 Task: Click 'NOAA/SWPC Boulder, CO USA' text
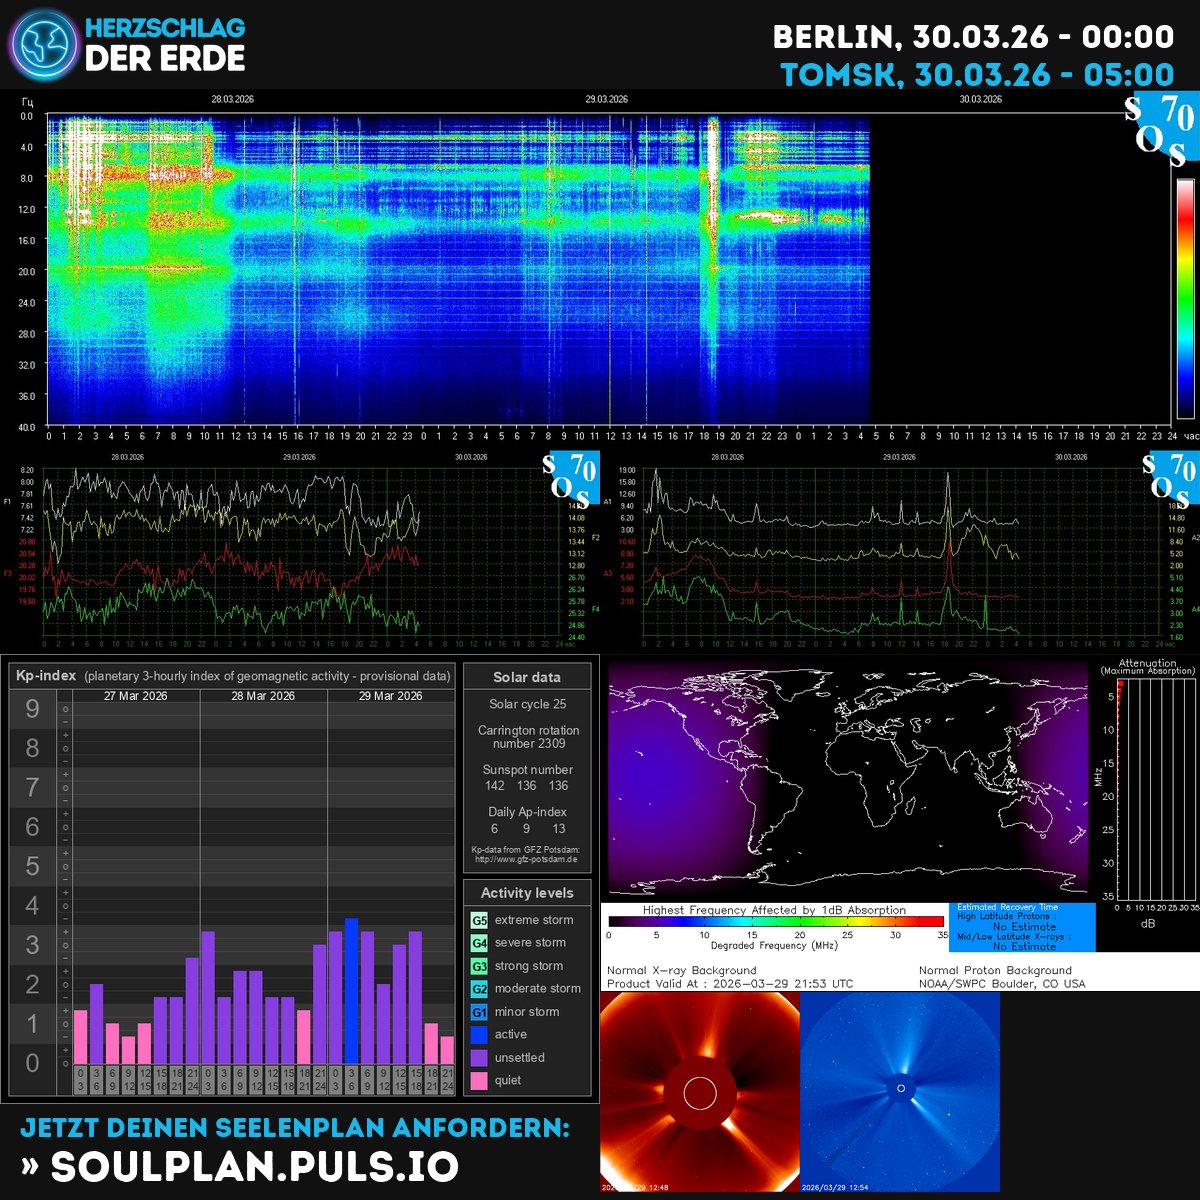pyautogui.click(x=1002, y=984)
